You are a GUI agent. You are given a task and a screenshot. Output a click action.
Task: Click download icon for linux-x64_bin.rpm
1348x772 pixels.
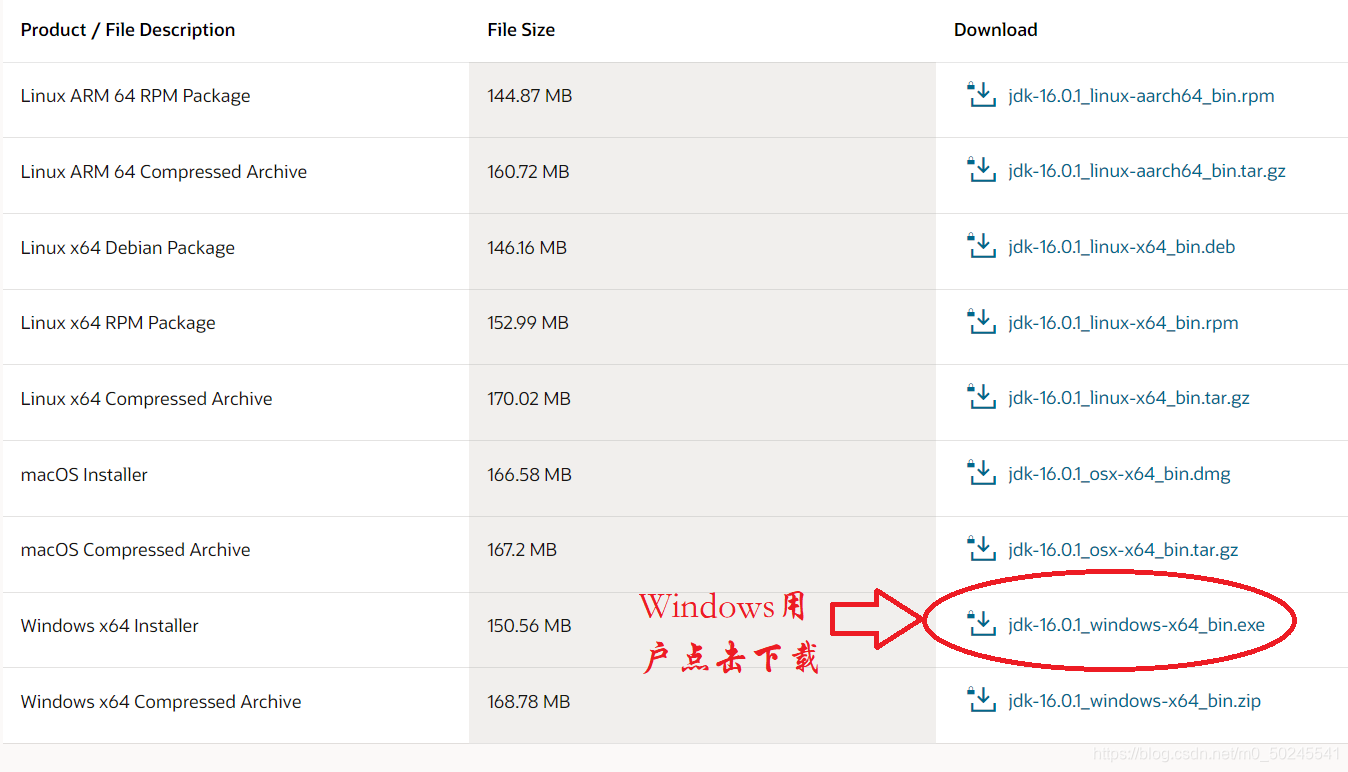coord(982,322)
